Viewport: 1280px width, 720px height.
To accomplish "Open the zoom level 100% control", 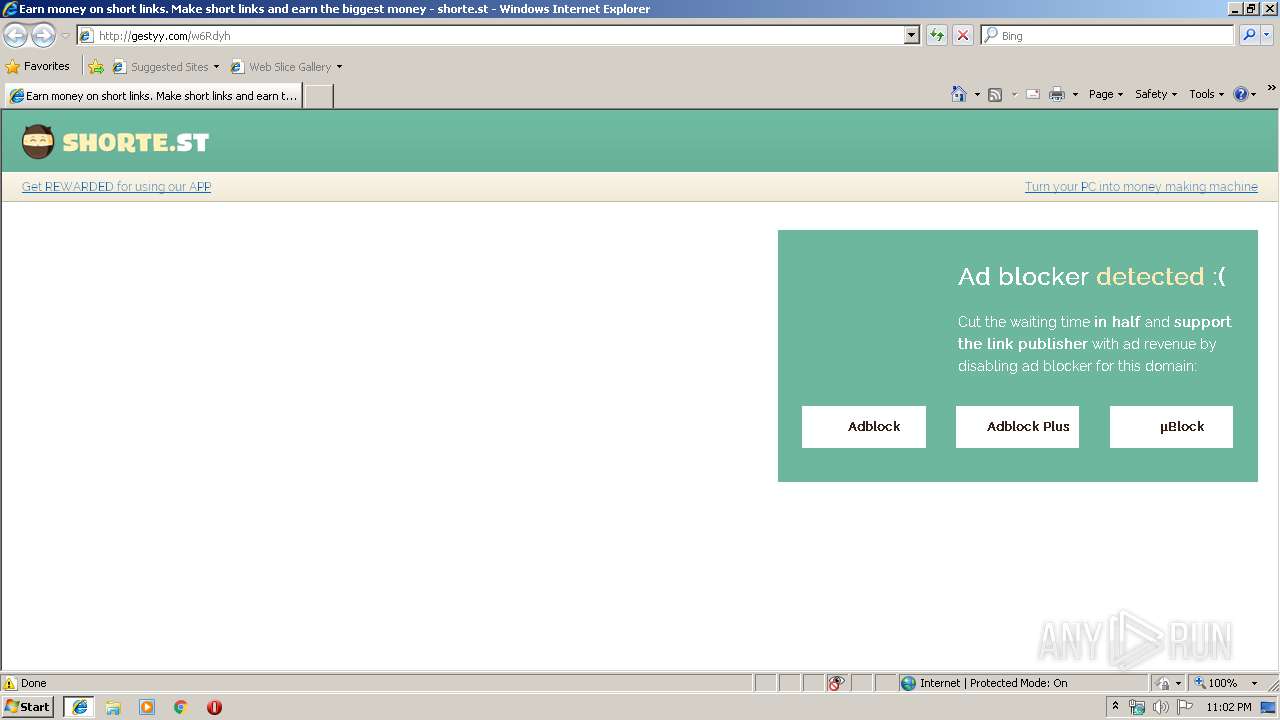I will [x=1215, y=683].
